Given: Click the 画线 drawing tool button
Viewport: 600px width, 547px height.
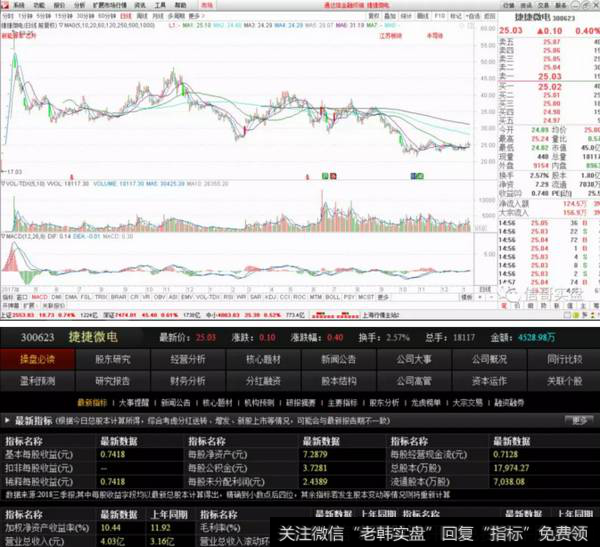Looking at the screenshot, I should point(423,16).
